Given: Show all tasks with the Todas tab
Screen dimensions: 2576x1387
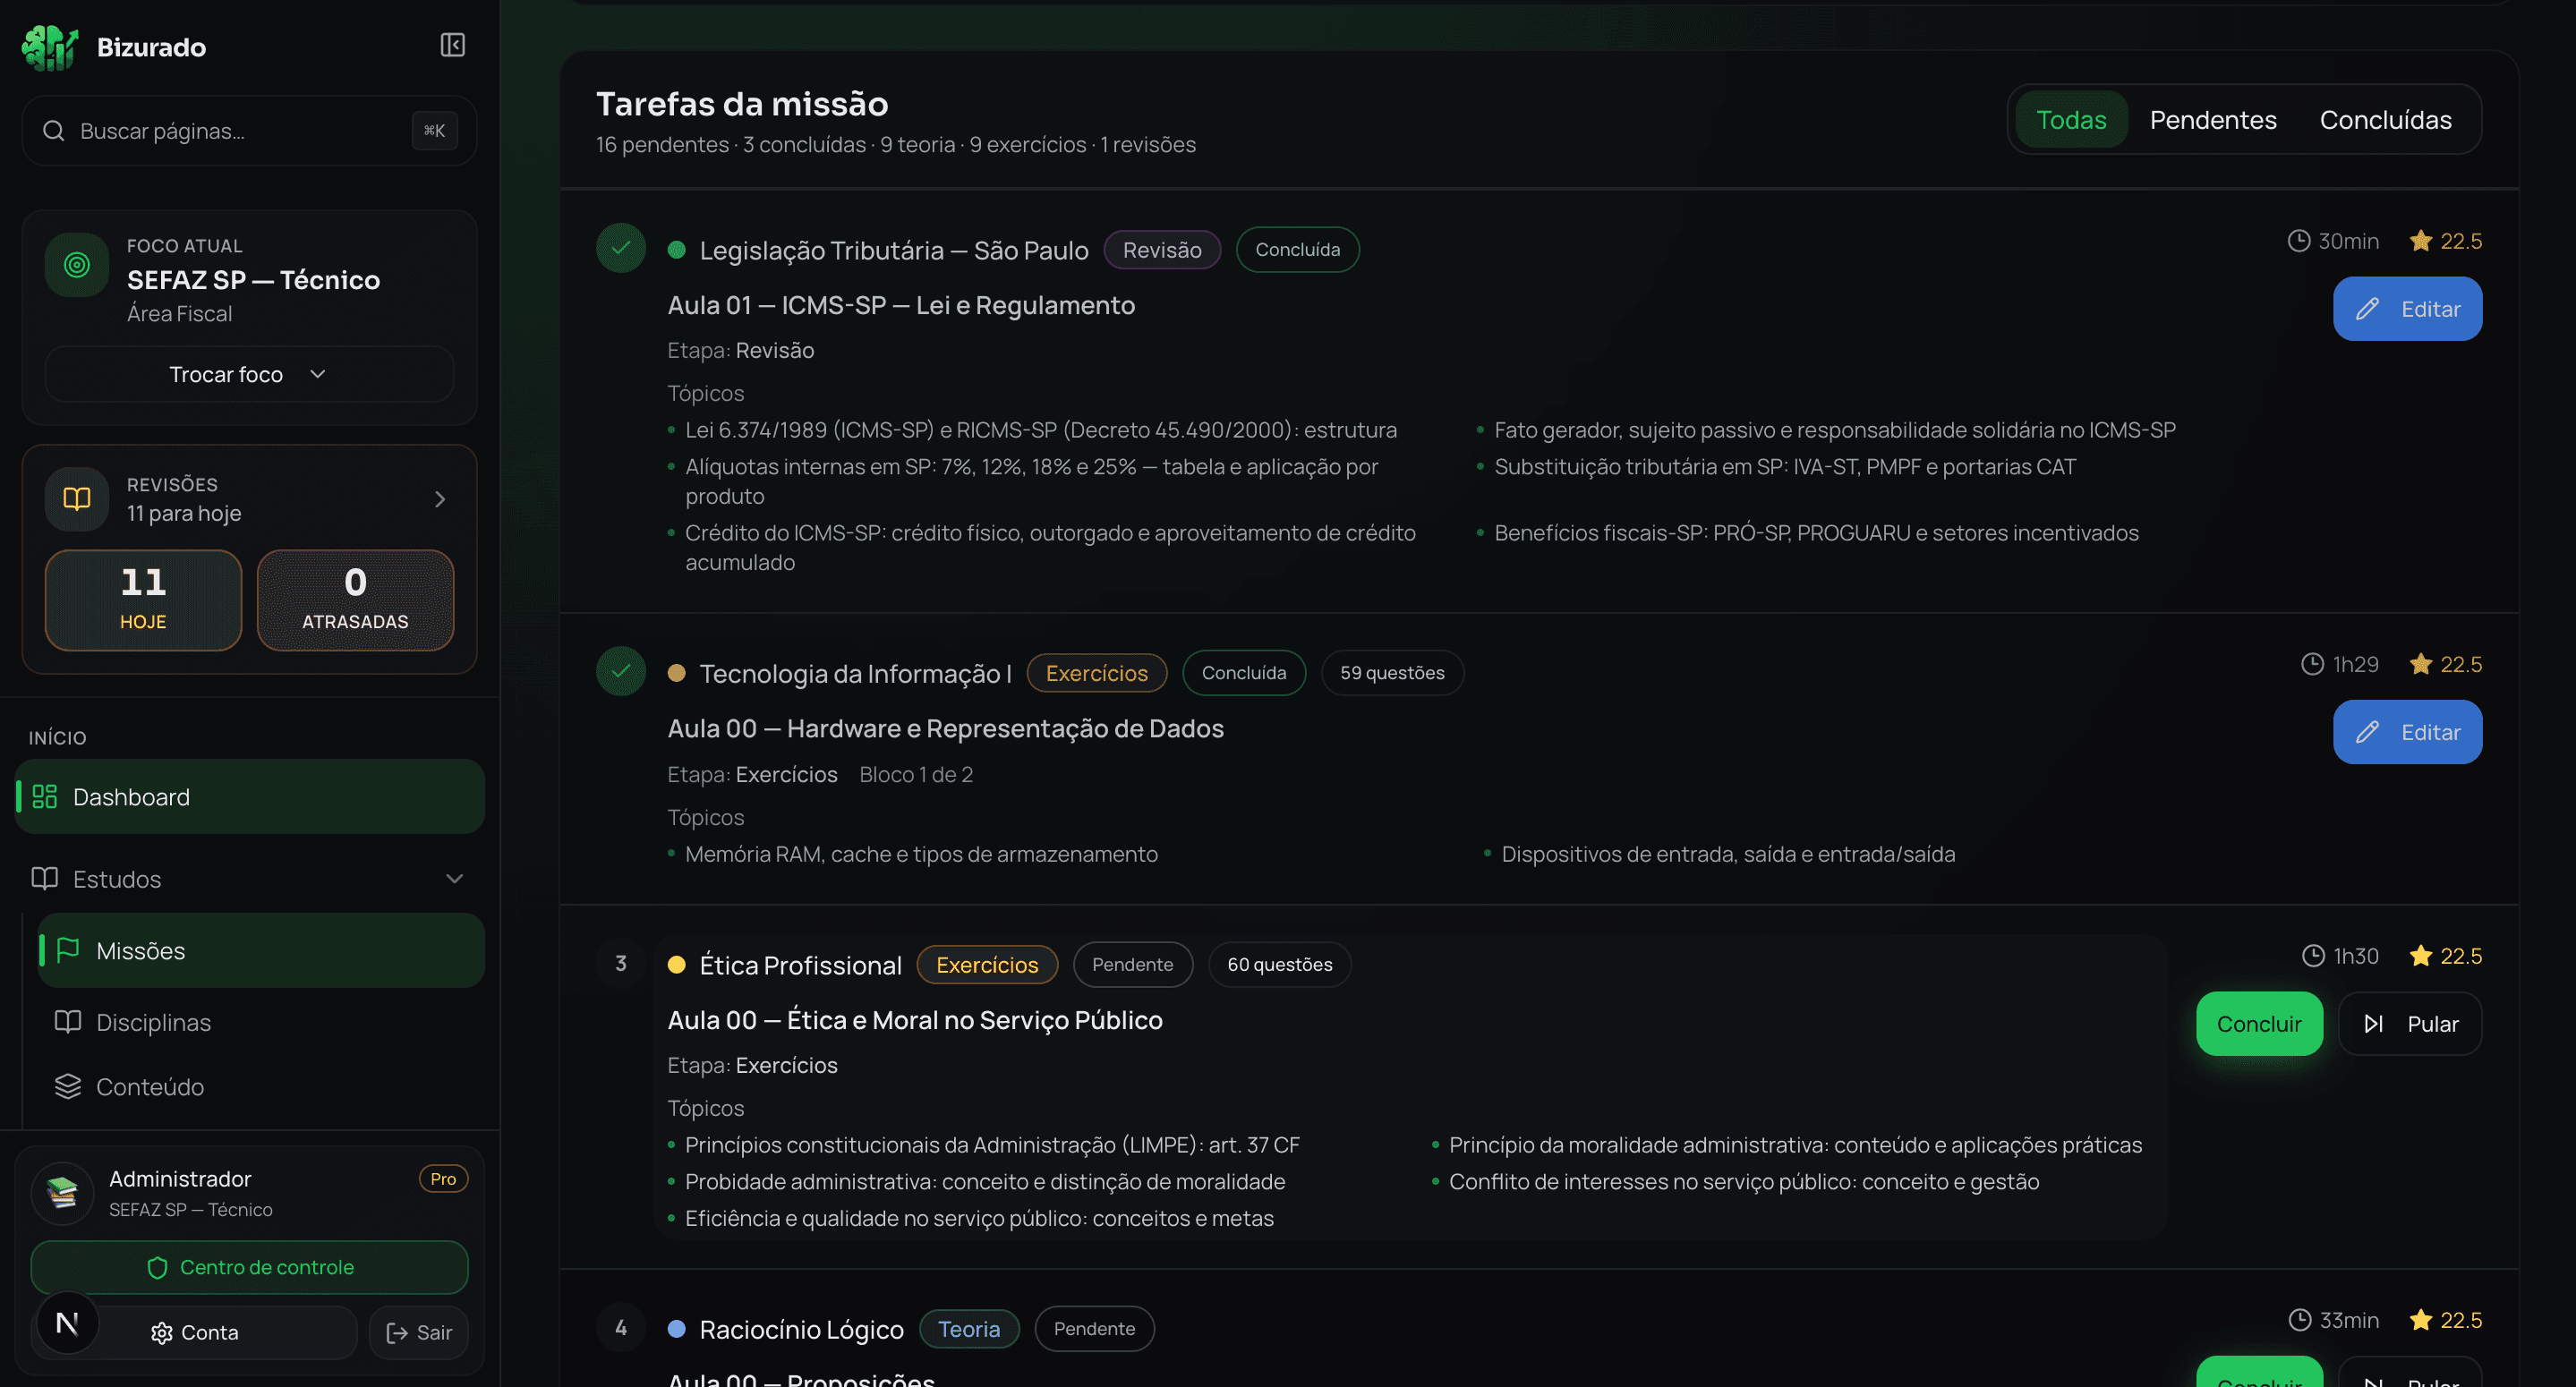Looking at the screenshot, I should click(x=2071, y=120).
